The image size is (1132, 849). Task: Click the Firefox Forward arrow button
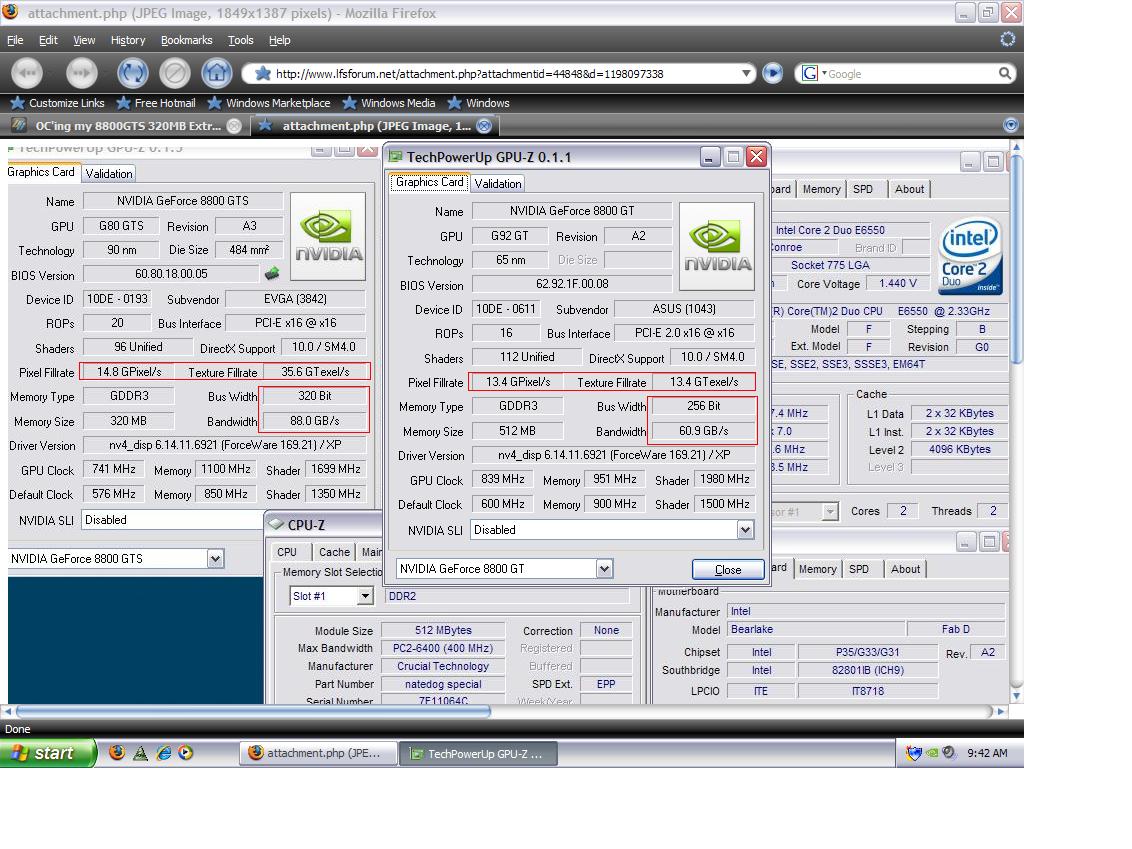(82, 73)
